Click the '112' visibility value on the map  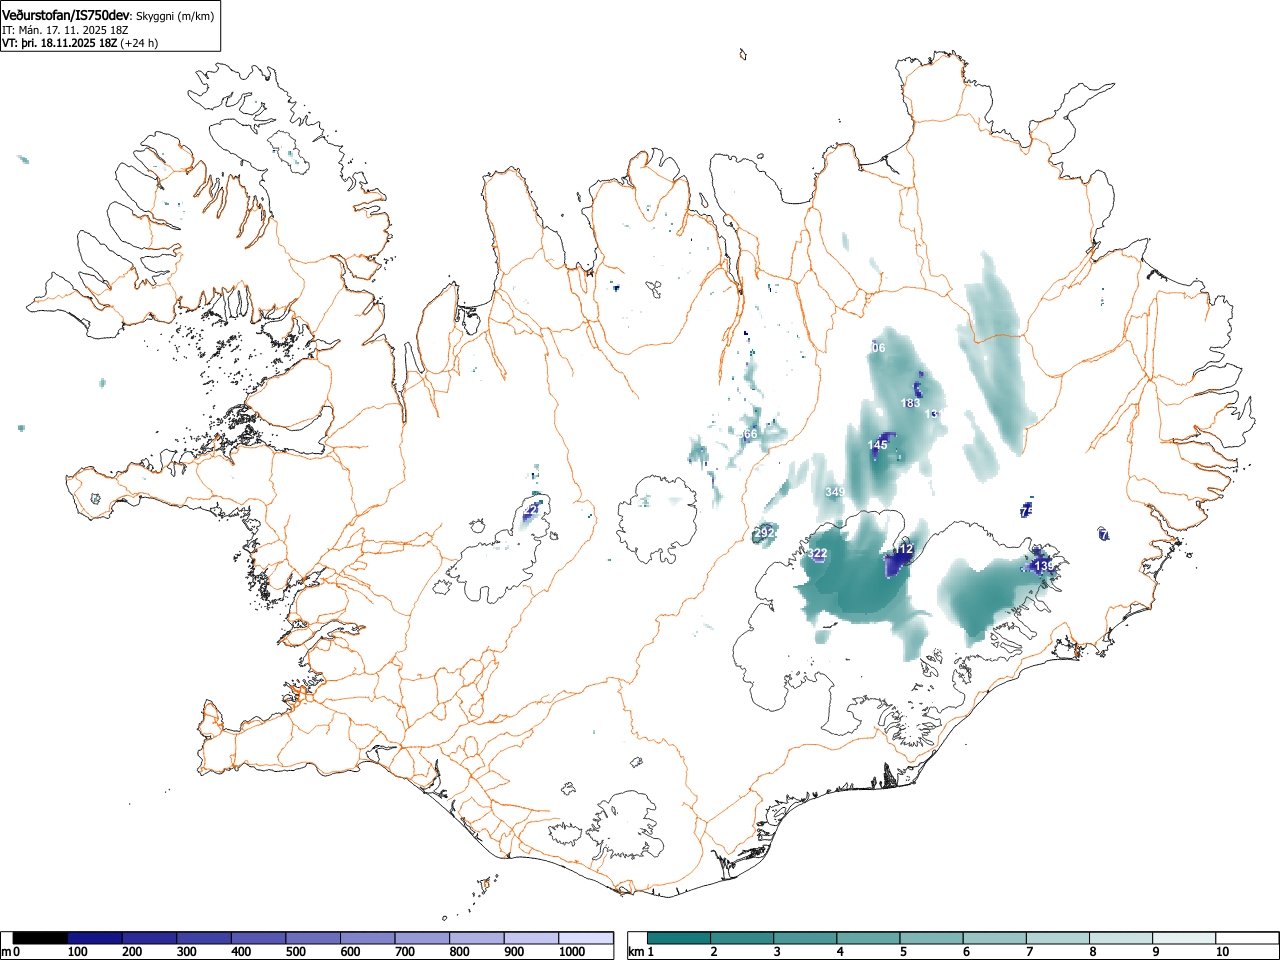[904, 550]
